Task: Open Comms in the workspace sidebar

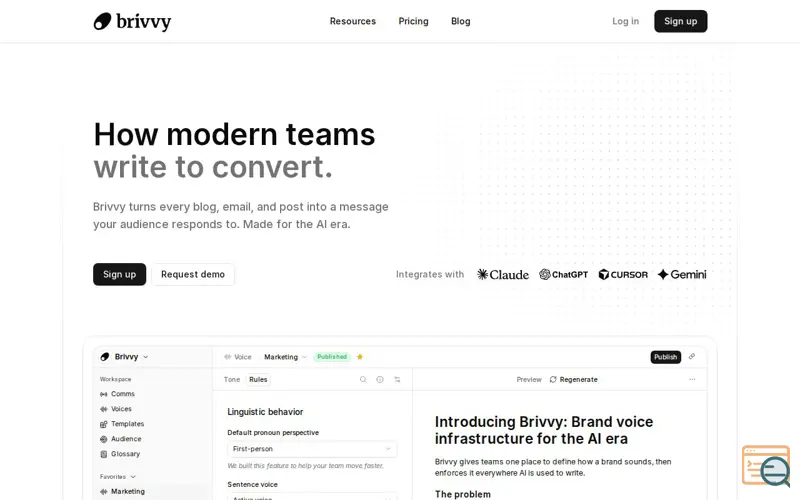Action: click(117, 394)
